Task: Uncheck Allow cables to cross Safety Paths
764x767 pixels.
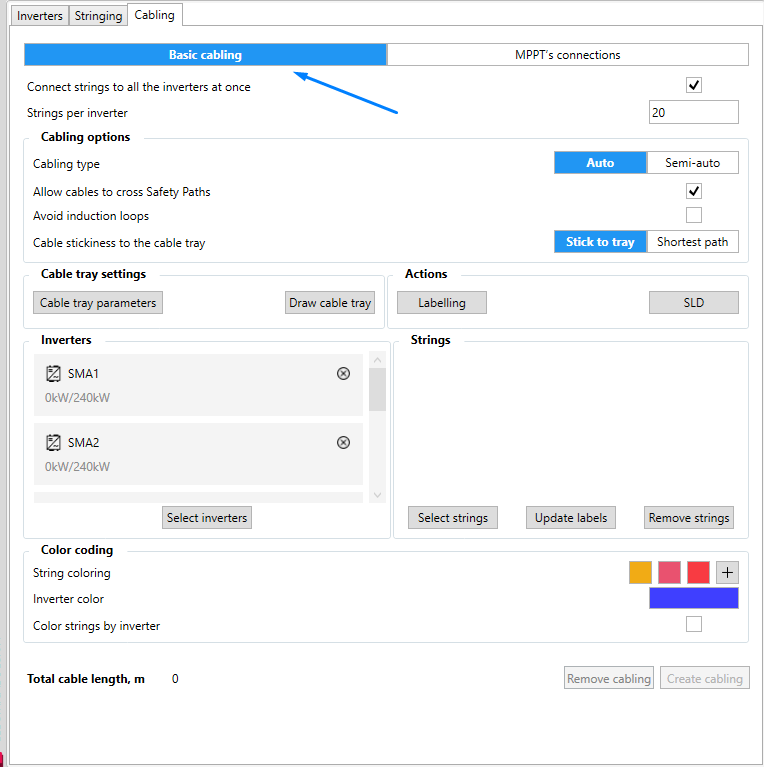Action: click(694, 191)
